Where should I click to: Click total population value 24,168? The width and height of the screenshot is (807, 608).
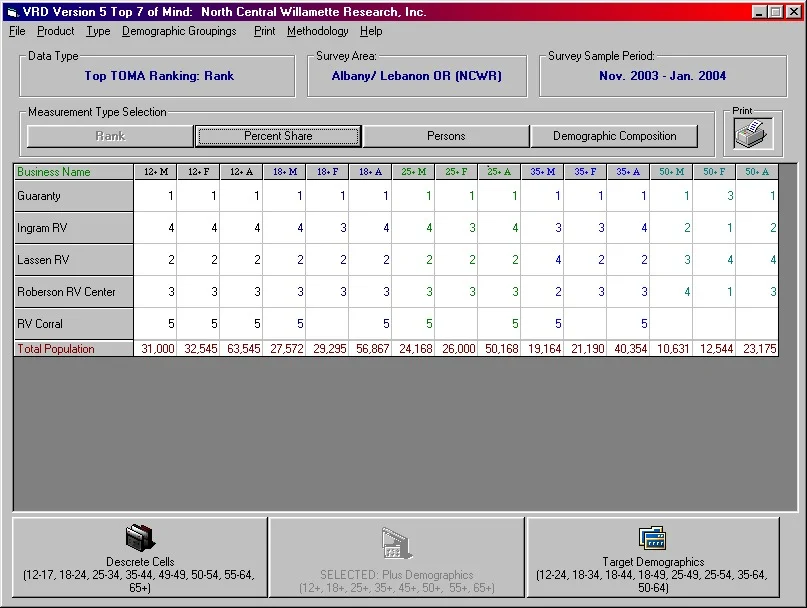click(x=413, y=349)
